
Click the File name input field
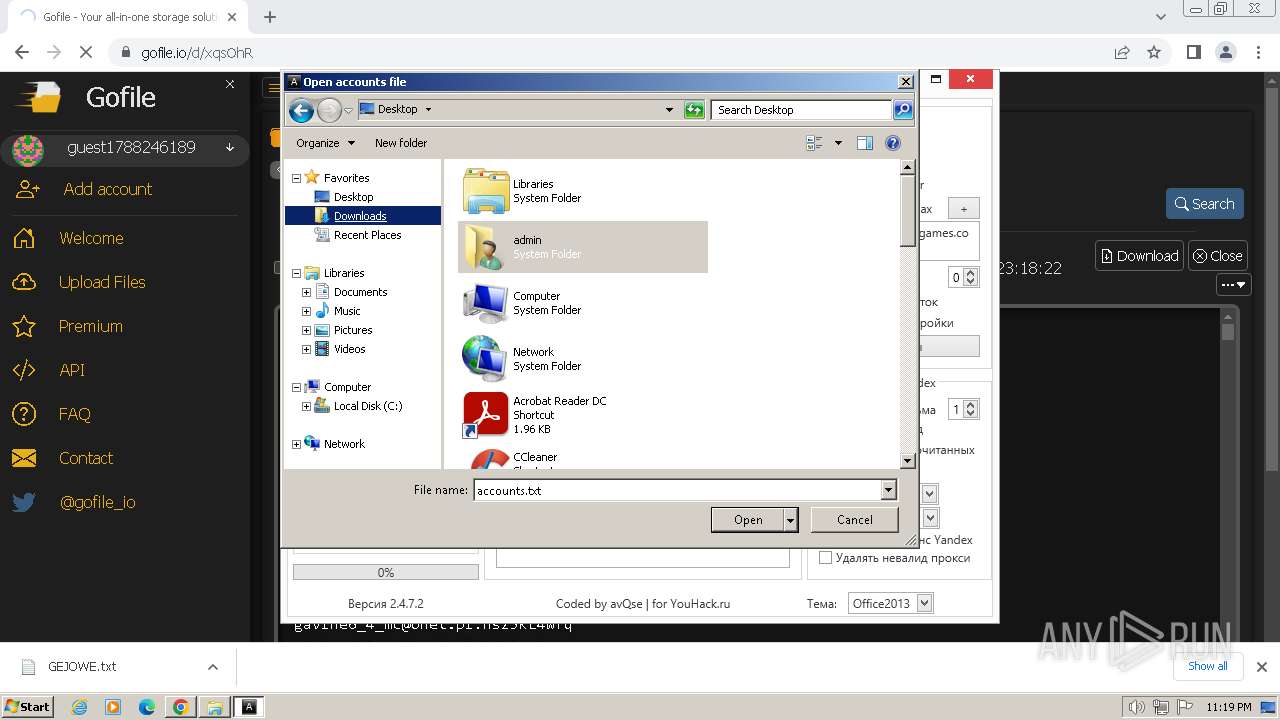677,490
